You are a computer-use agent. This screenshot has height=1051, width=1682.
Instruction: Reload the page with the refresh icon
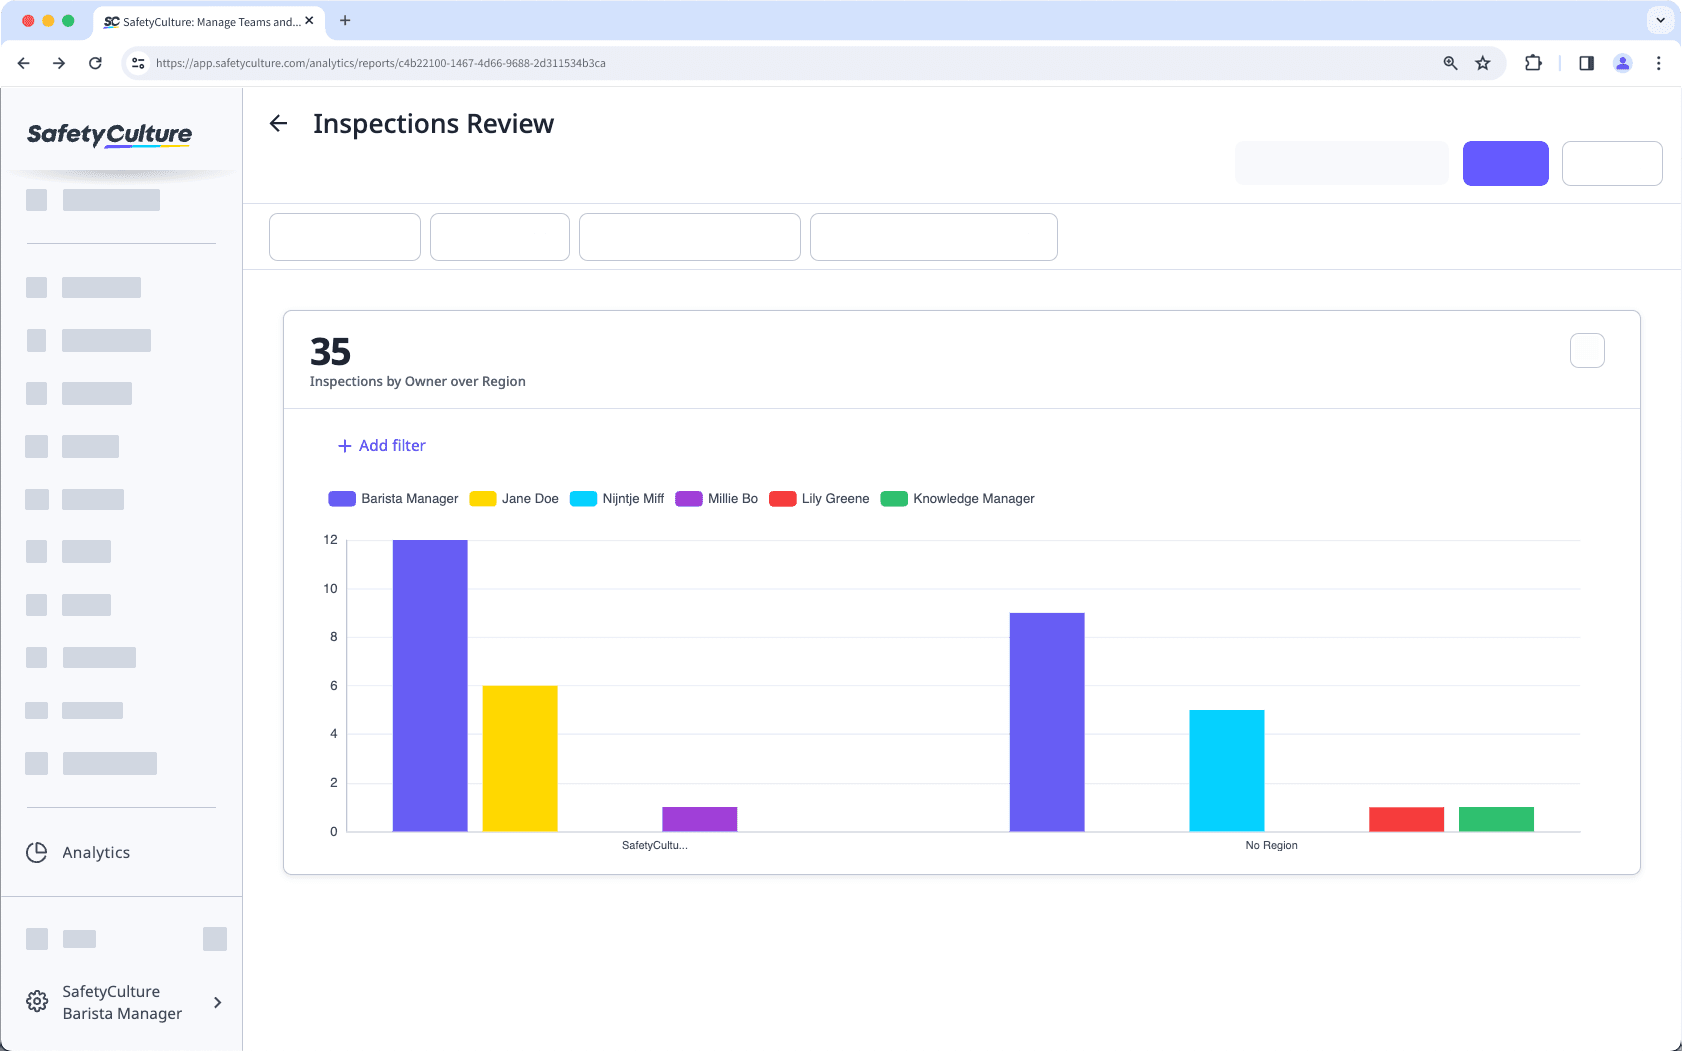95,62
